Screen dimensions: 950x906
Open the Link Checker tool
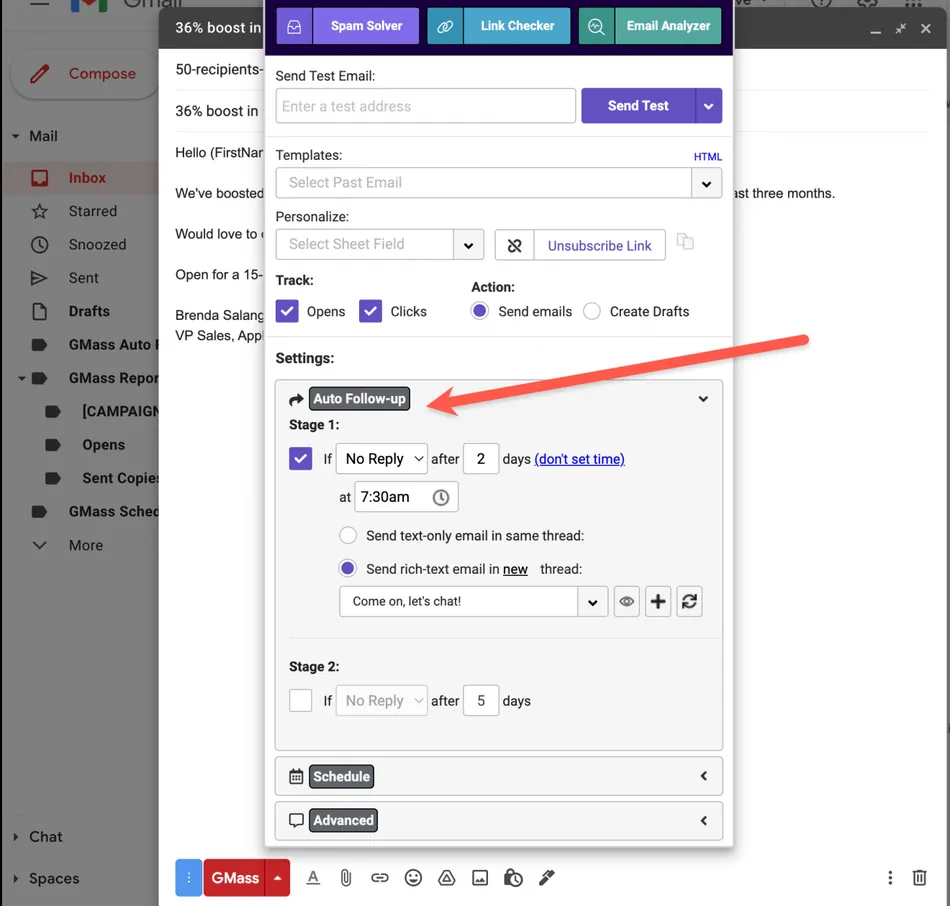point(517,26)
